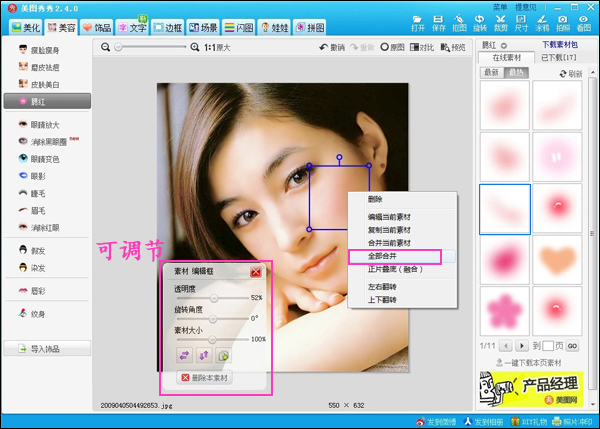Click the vertical flip icon in 素材编辑框

coord(205,355)
